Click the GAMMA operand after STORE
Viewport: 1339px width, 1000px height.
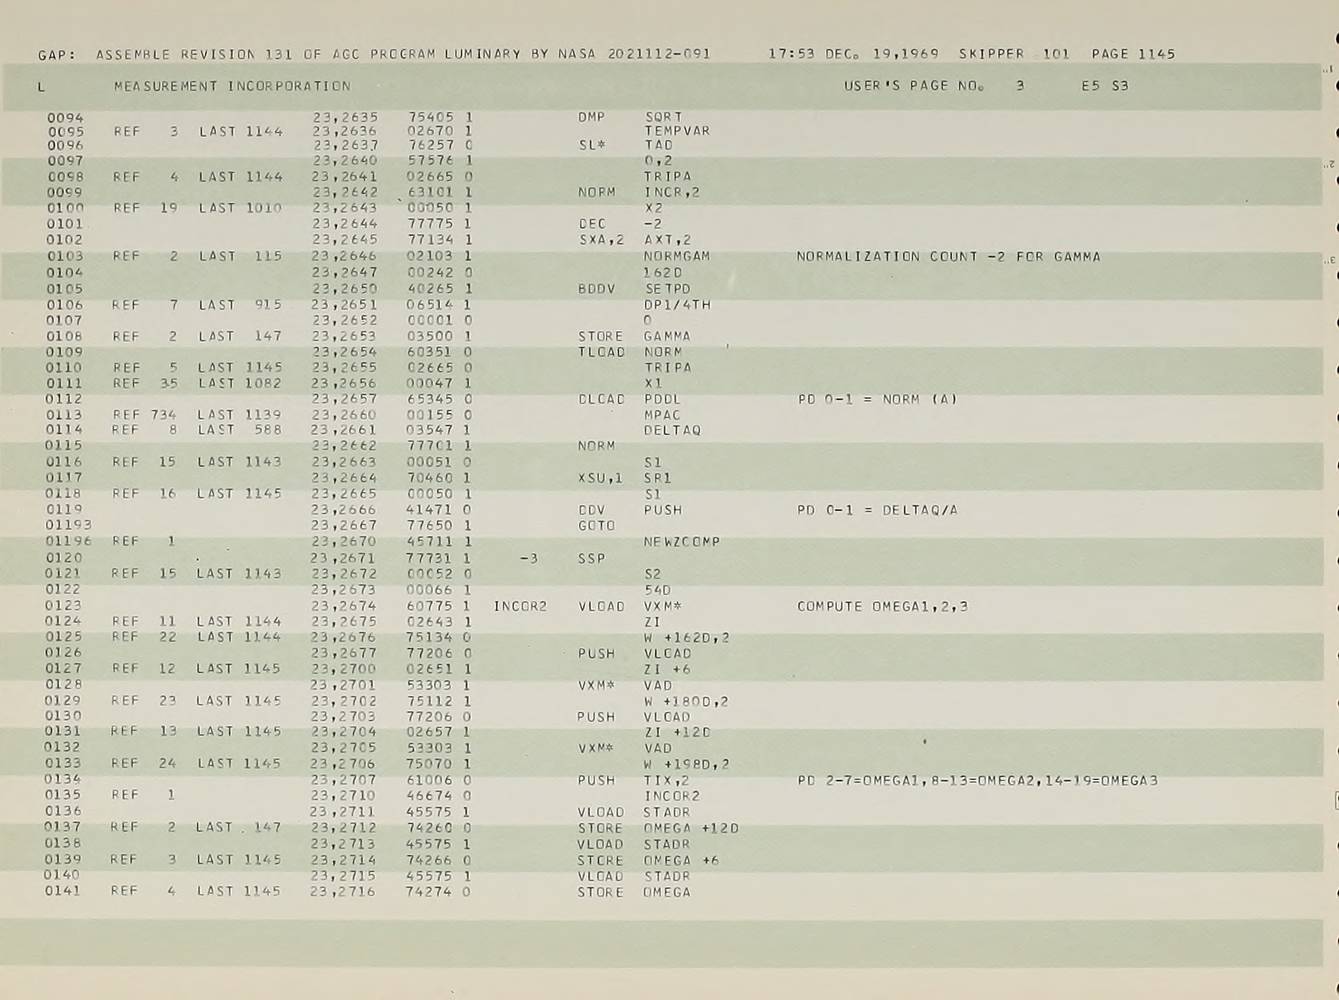[x=667, y=337]
